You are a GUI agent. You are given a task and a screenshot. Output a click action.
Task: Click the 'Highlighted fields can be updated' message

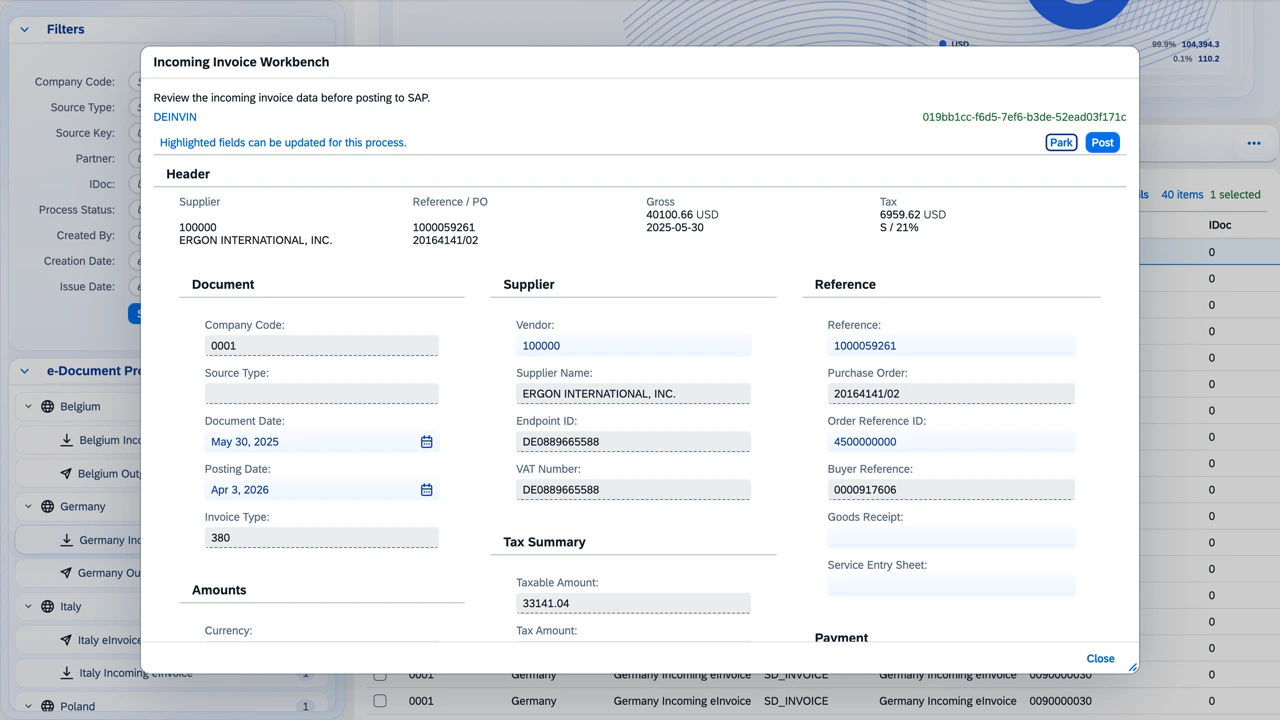283,143
